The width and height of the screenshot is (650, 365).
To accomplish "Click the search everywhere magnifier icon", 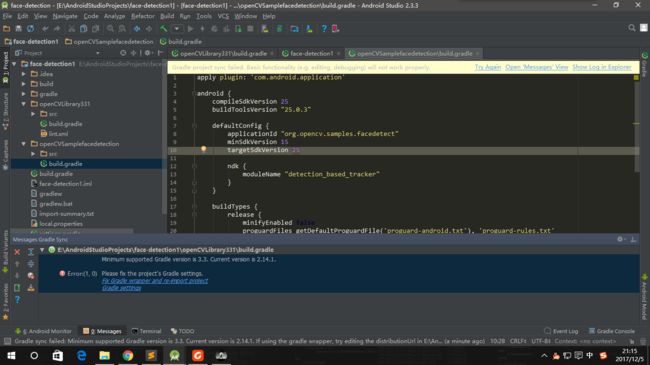I will (631, 28).
